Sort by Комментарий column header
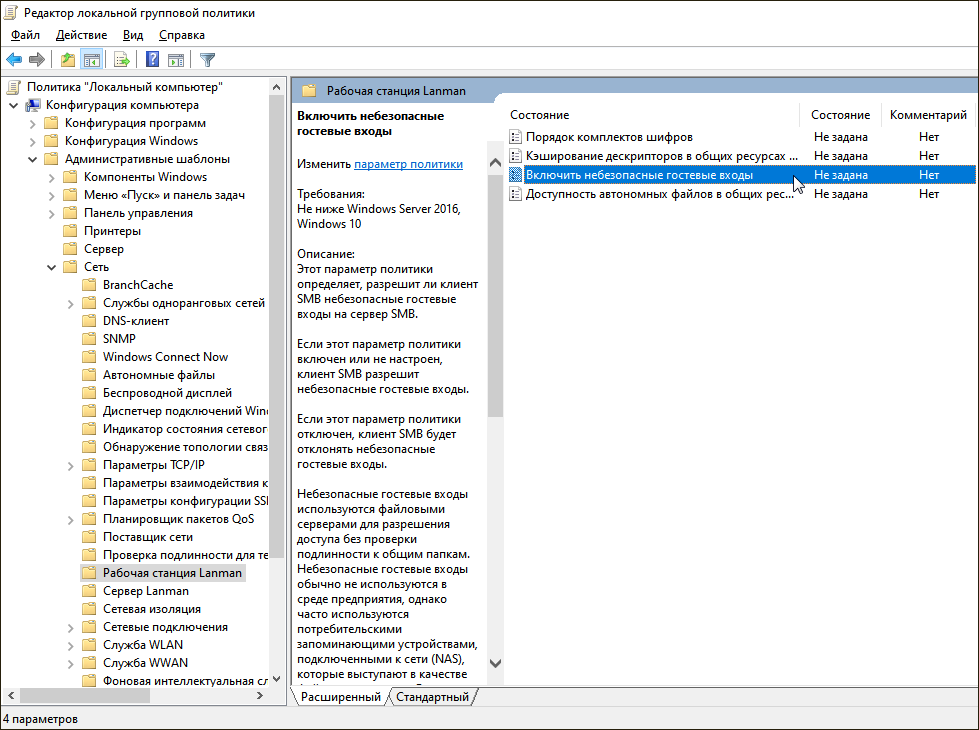 point(927,115)
